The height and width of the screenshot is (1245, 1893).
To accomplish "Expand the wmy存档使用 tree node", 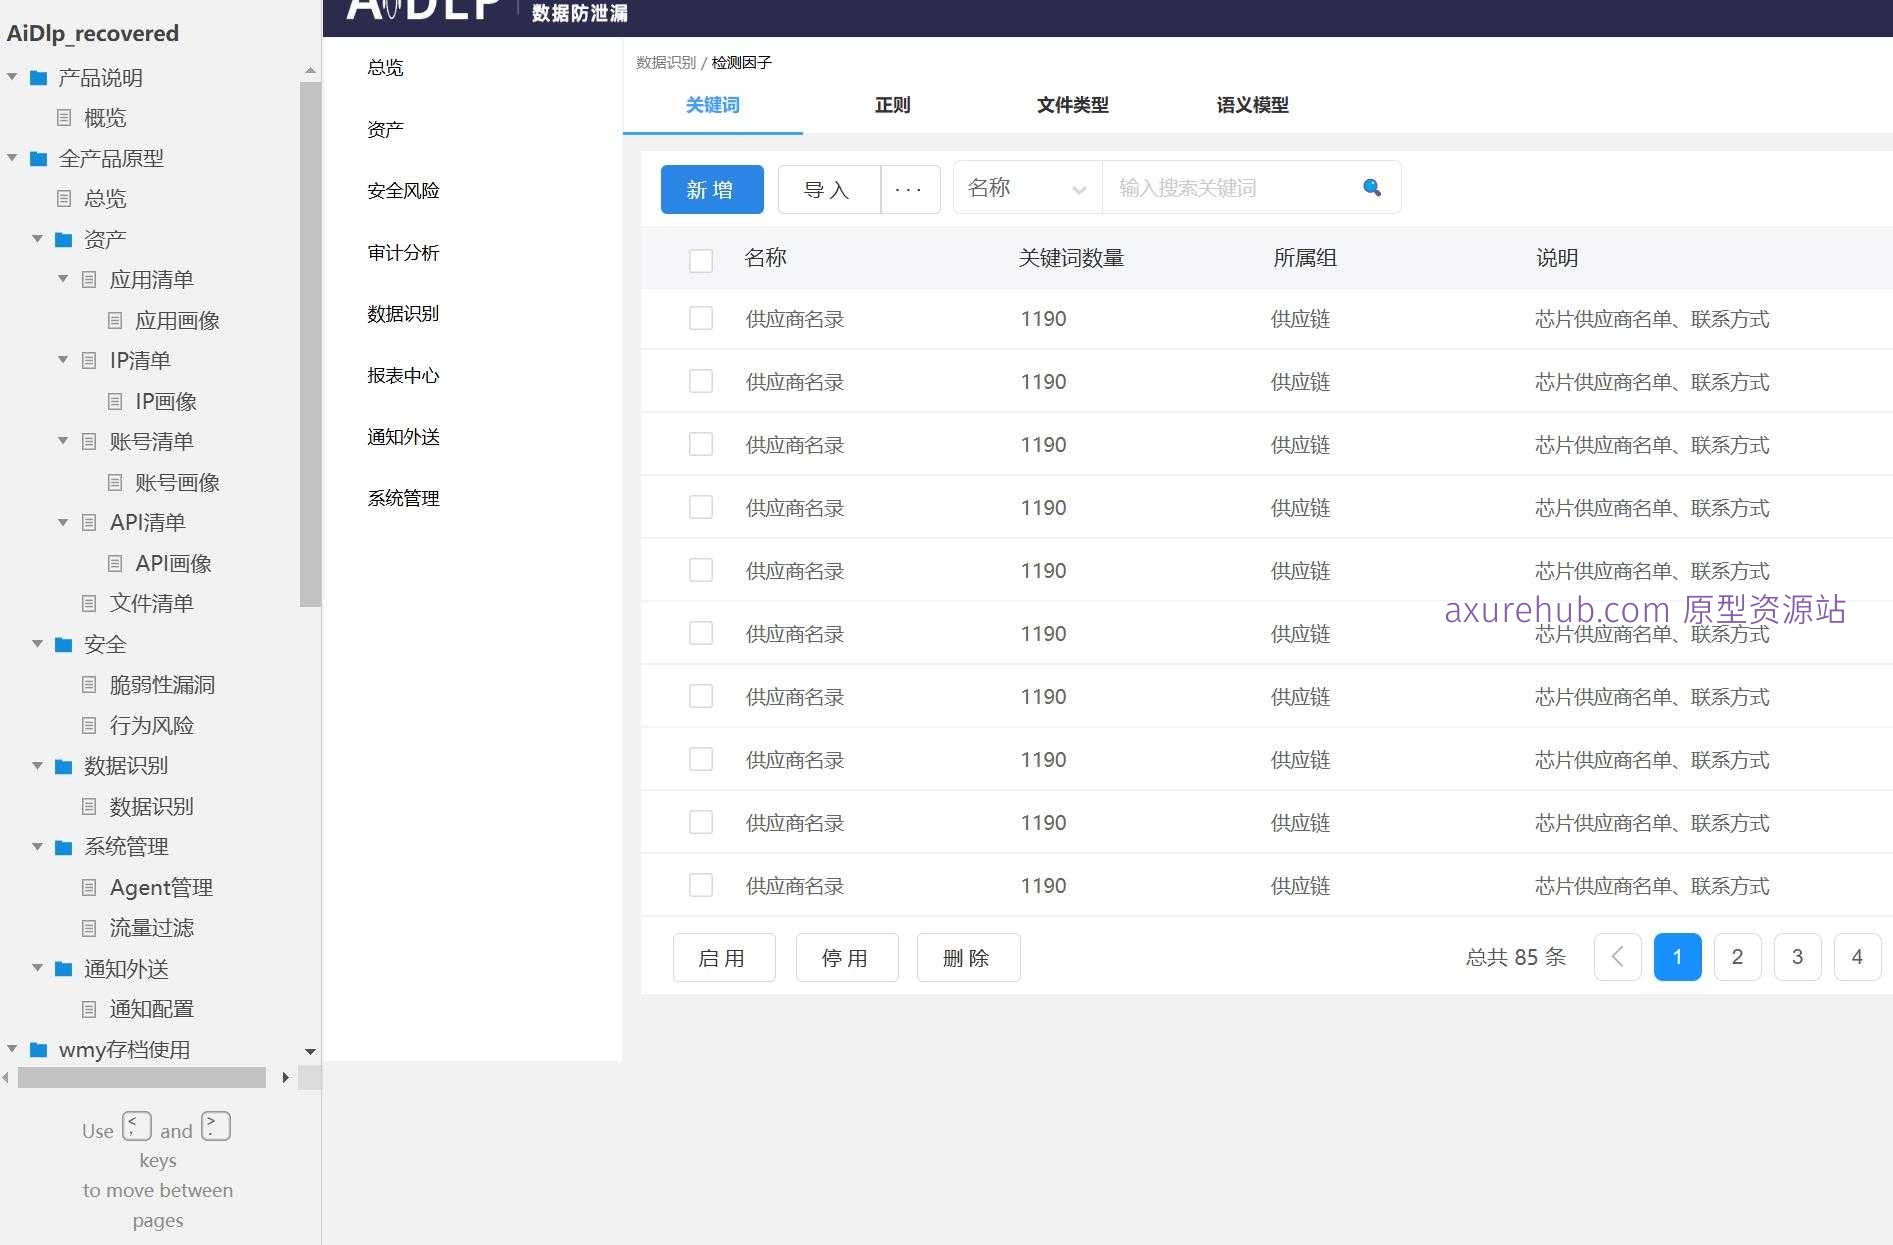I will click(x=12, y=1049).
